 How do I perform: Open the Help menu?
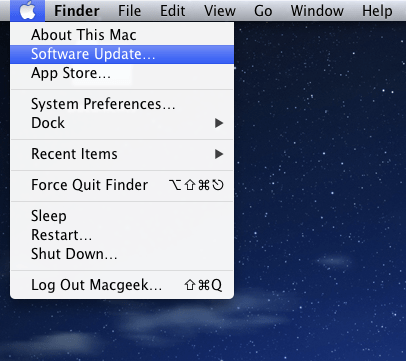[x=377, y=11]
